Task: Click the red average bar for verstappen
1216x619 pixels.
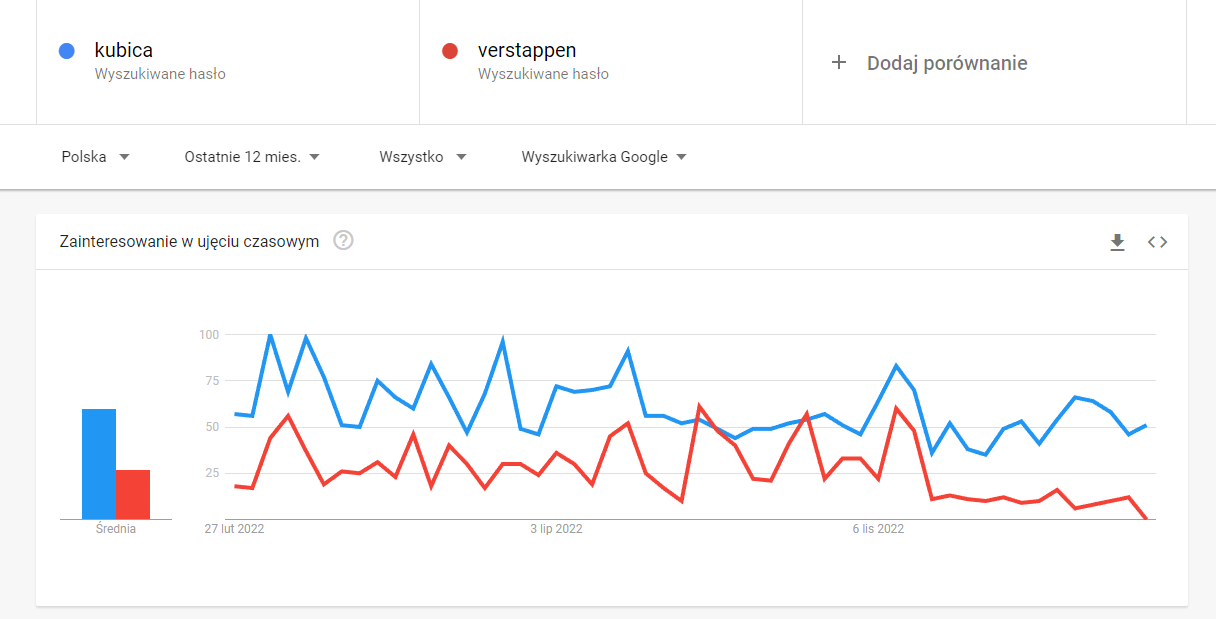Action: (133, 494)
